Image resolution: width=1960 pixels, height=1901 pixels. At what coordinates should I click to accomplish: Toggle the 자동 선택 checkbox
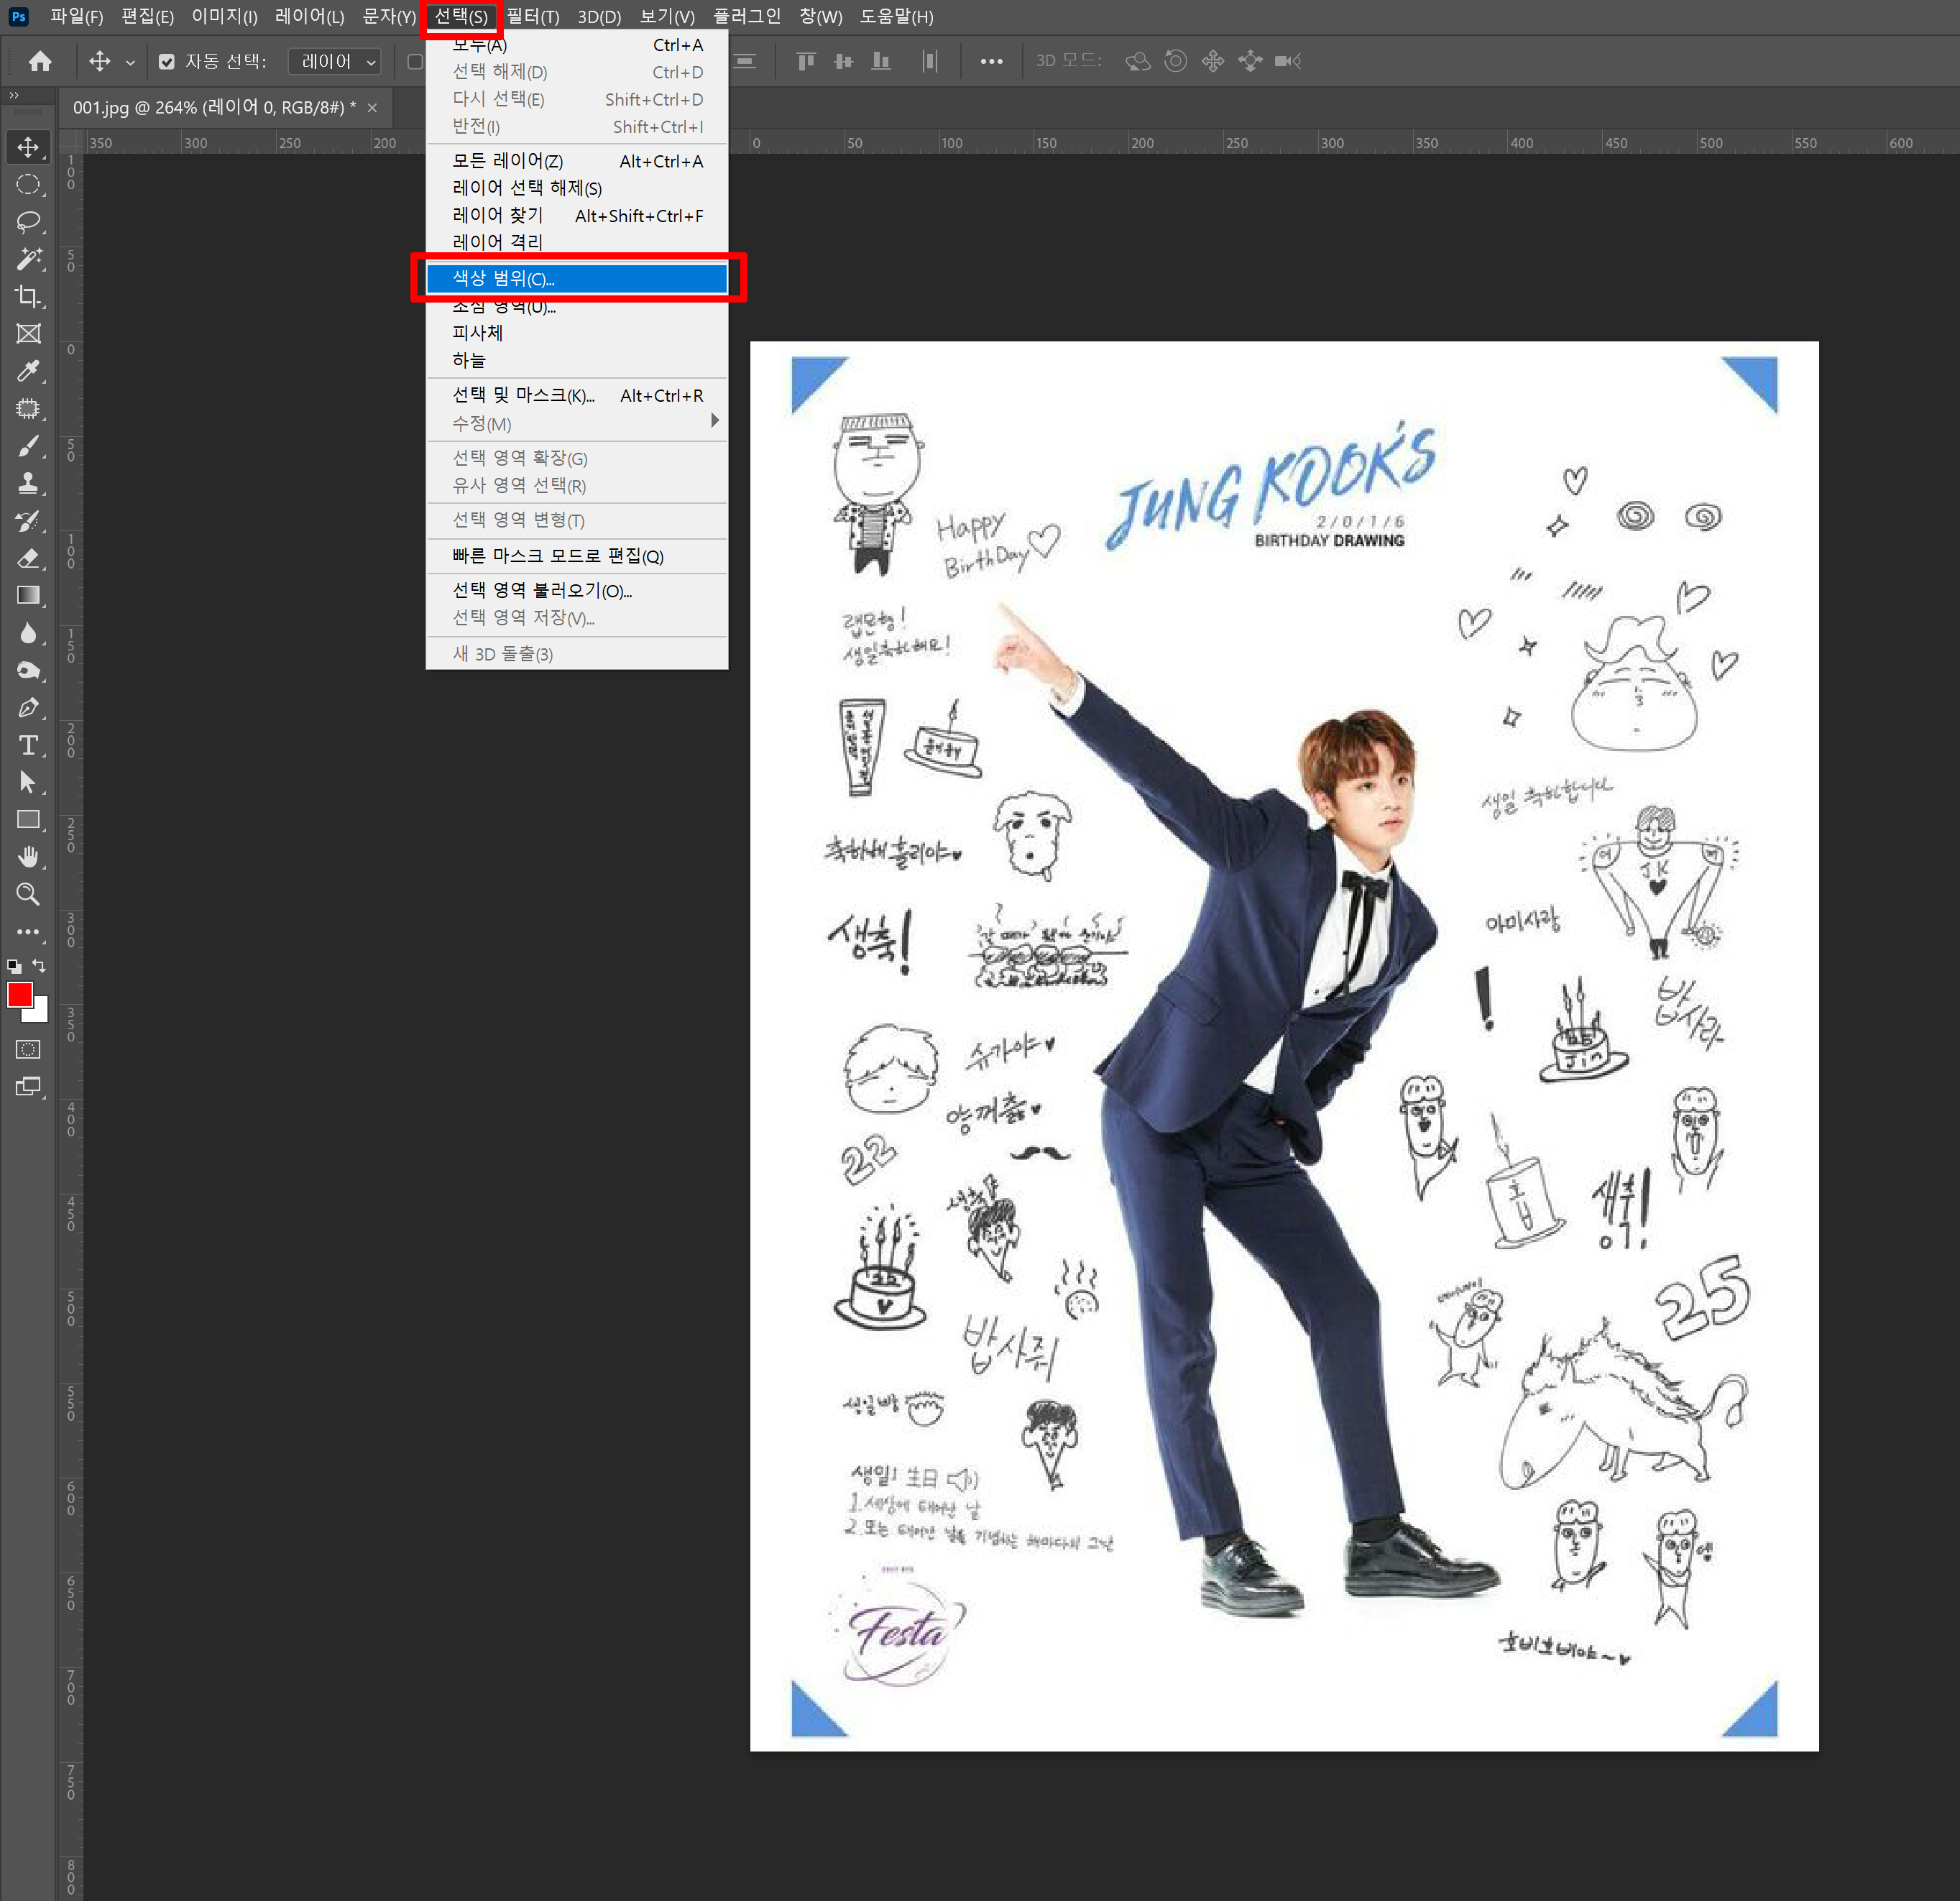click(x=167, y=62)
